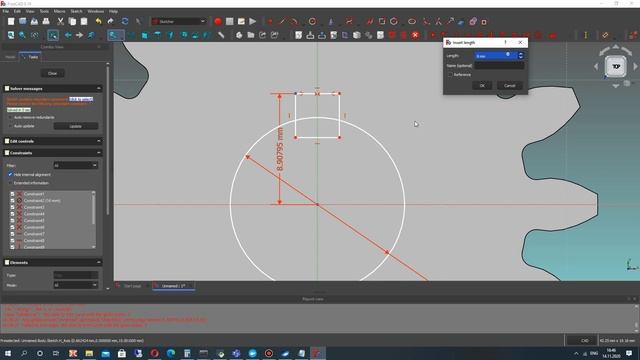Viewport: 640px width, 360px height.
Task: Uncheck Constraint3 checkbox
Action: [x=12, y=207]
